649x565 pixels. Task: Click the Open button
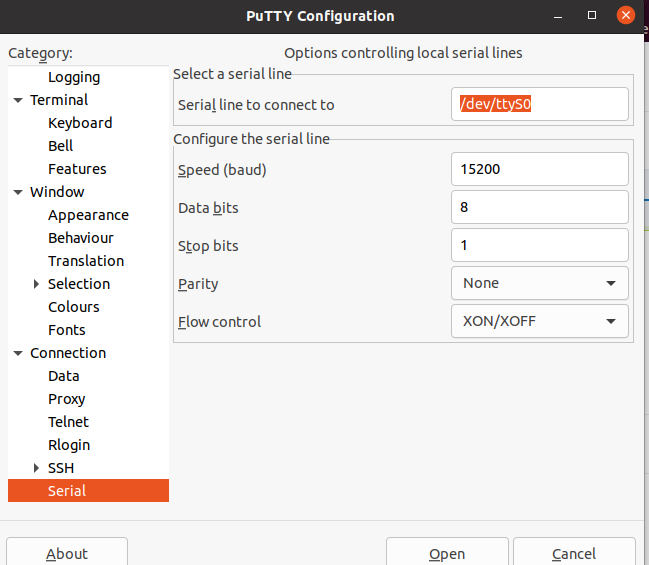coord(447,552)
